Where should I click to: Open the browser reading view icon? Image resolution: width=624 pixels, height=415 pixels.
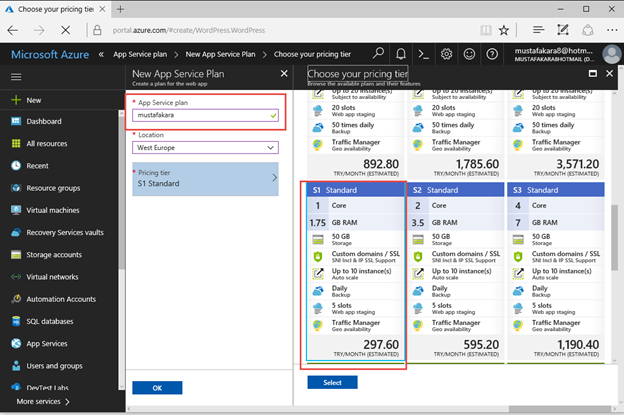click(486, 30)
